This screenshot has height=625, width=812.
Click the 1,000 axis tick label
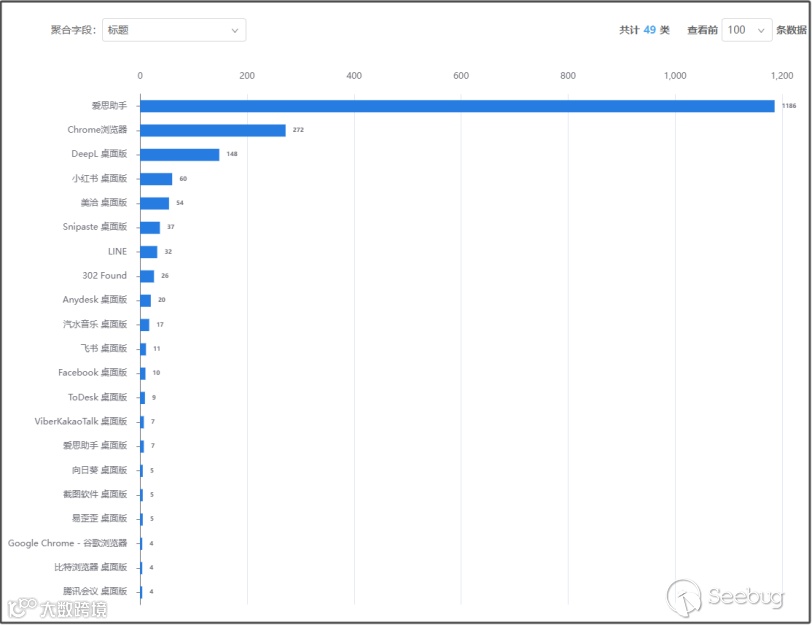click(x=675, y=76)
